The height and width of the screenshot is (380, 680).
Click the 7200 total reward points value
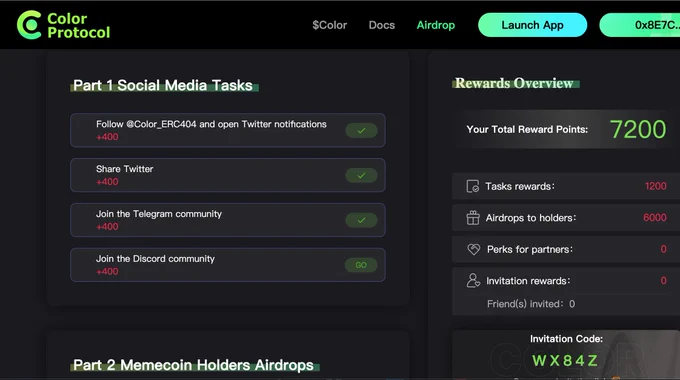(638, 129)
